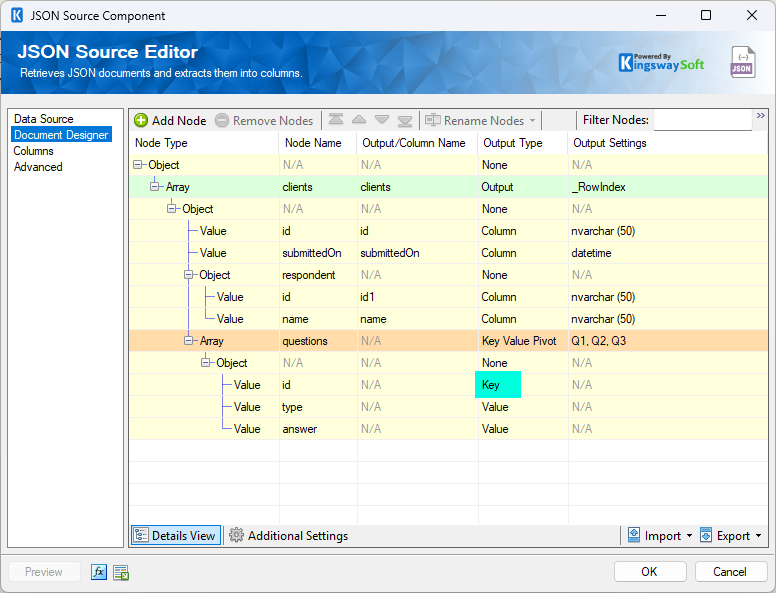This screenshot has width=776, height=593.
Task: Click the Node Name column header
Action: [318, 143]
